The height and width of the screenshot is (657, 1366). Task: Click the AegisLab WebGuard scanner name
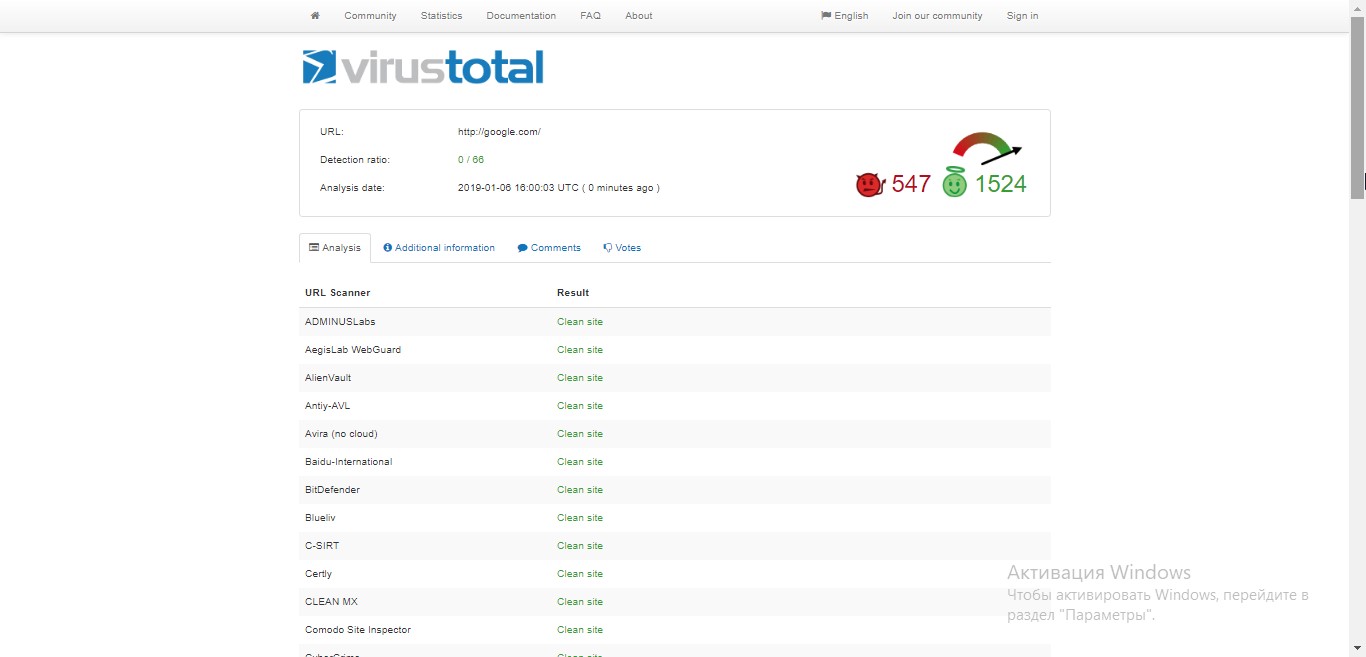click(x=353, y=350)
